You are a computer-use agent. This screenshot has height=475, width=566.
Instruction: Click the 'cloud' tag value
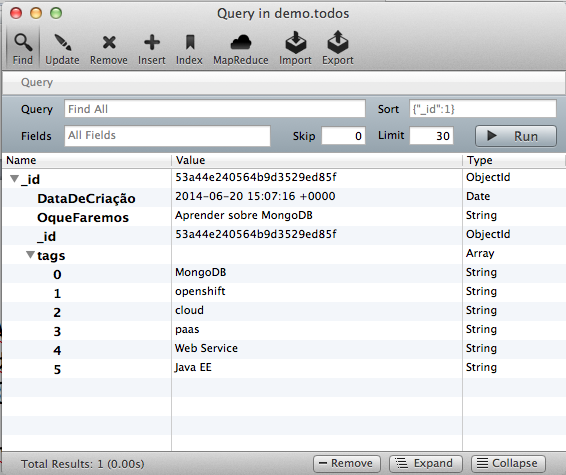[x=189, y=310]
